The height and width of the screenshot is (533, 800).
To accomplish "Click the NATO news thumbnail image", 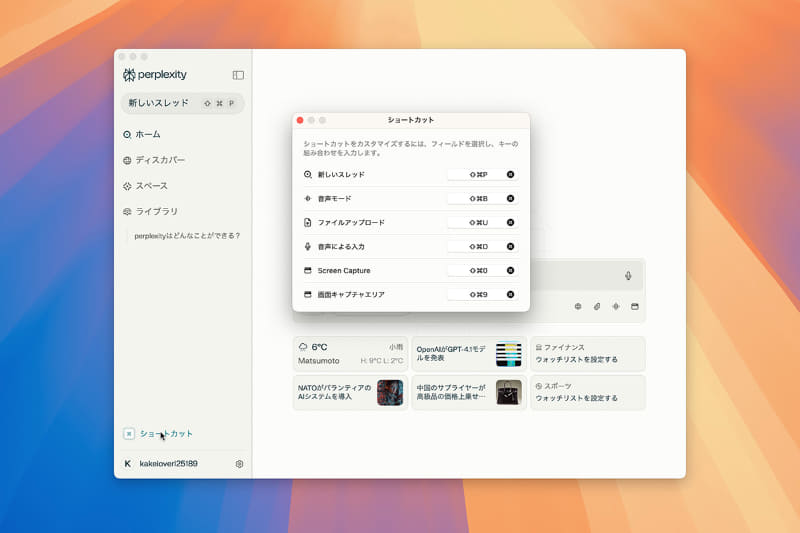I will 390,393.
